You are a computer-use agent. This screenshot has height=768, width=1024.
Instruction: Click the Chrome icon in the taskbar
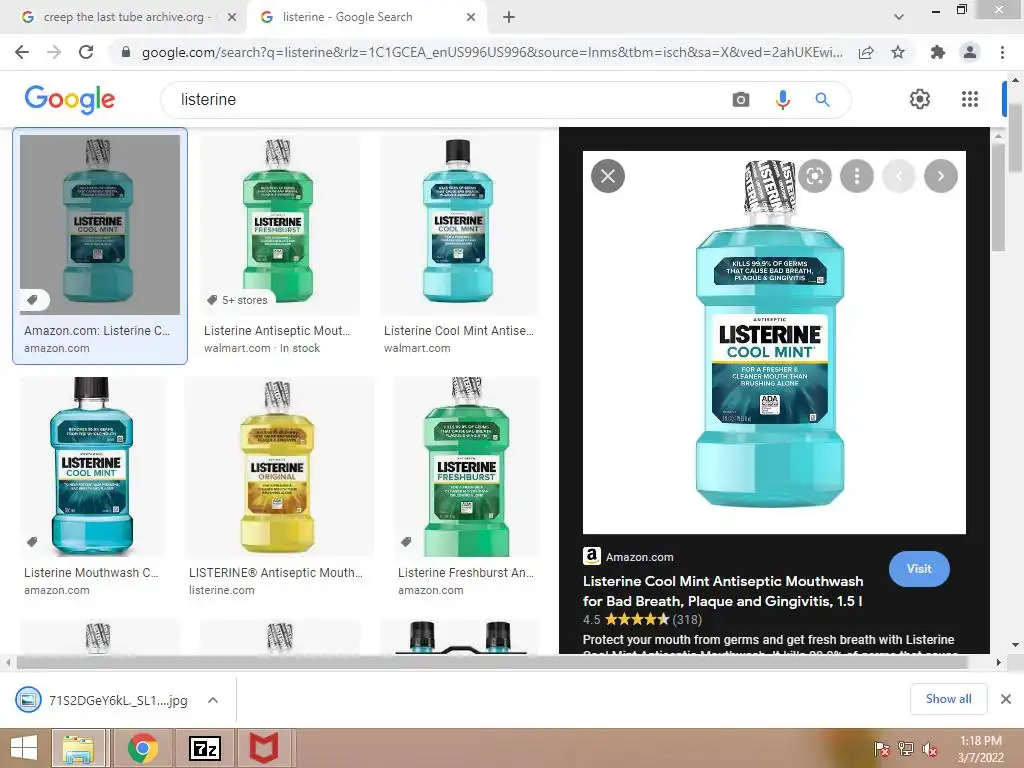coord(142,748)
